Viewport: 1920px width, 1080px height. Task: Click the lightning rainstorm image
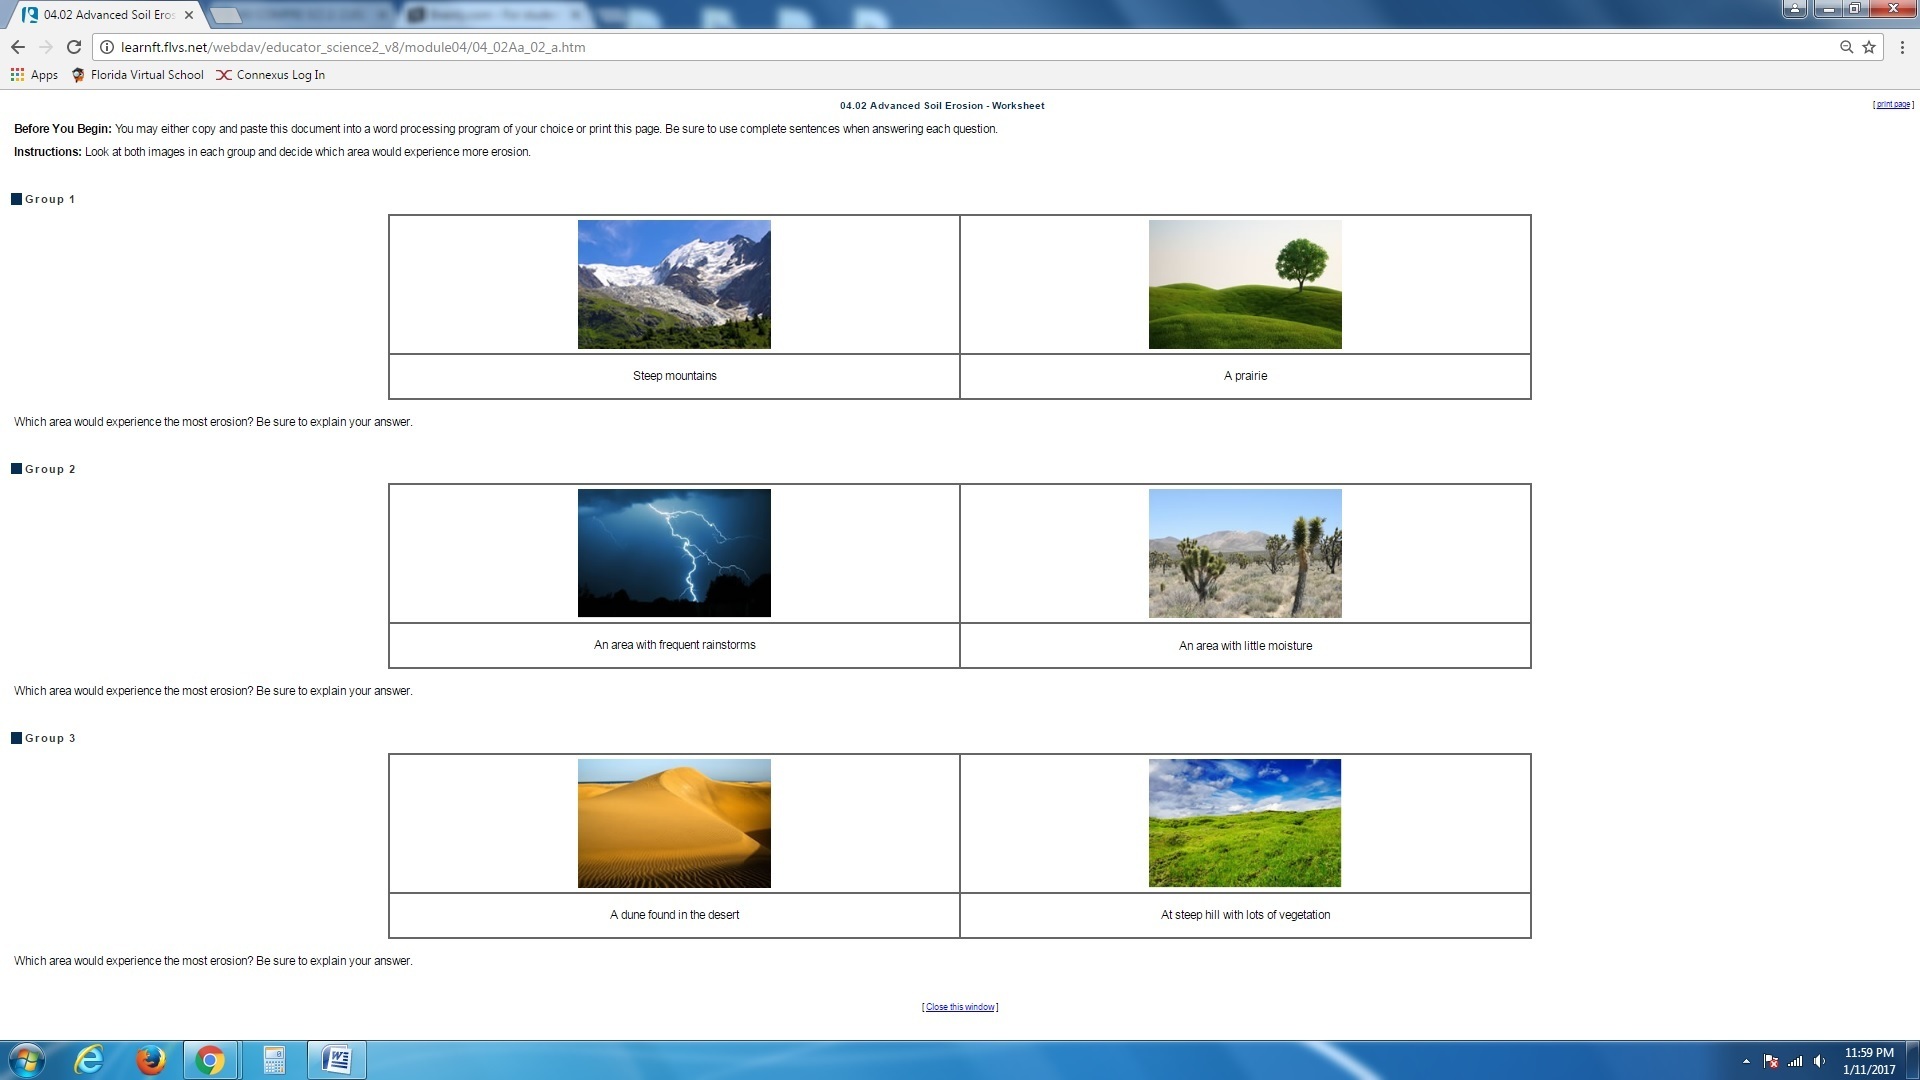[x=674, y=553]
